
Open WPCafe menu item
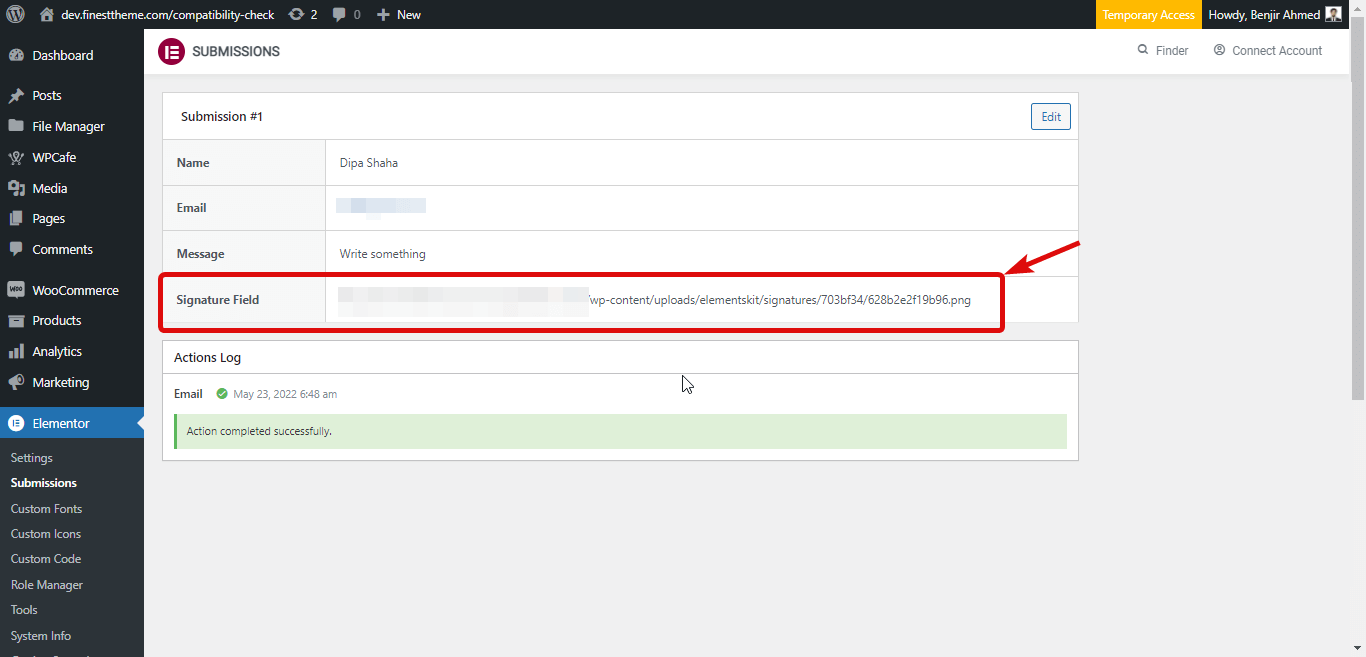click(72, 158)
